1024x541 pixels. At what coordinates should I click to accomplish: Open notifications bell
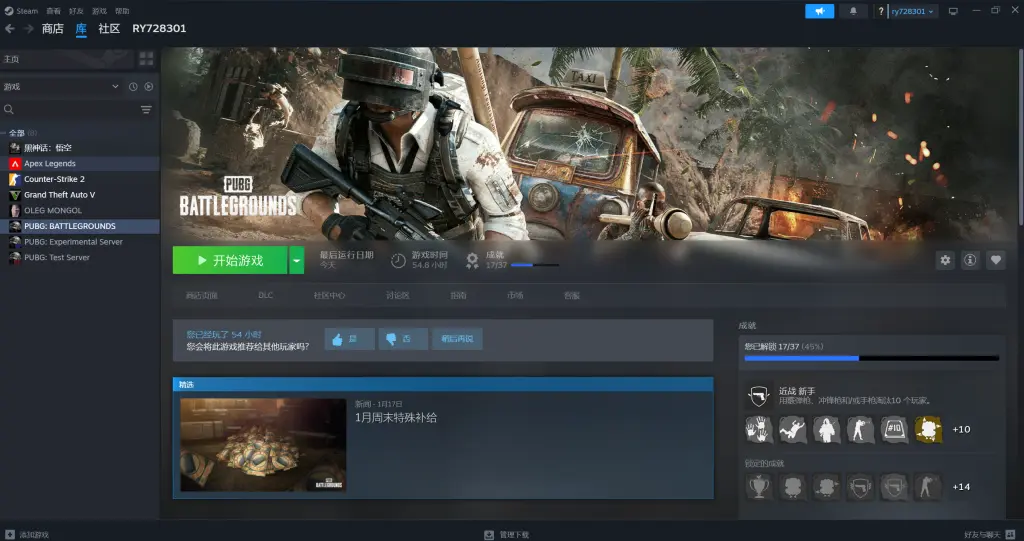coord(853,11)
